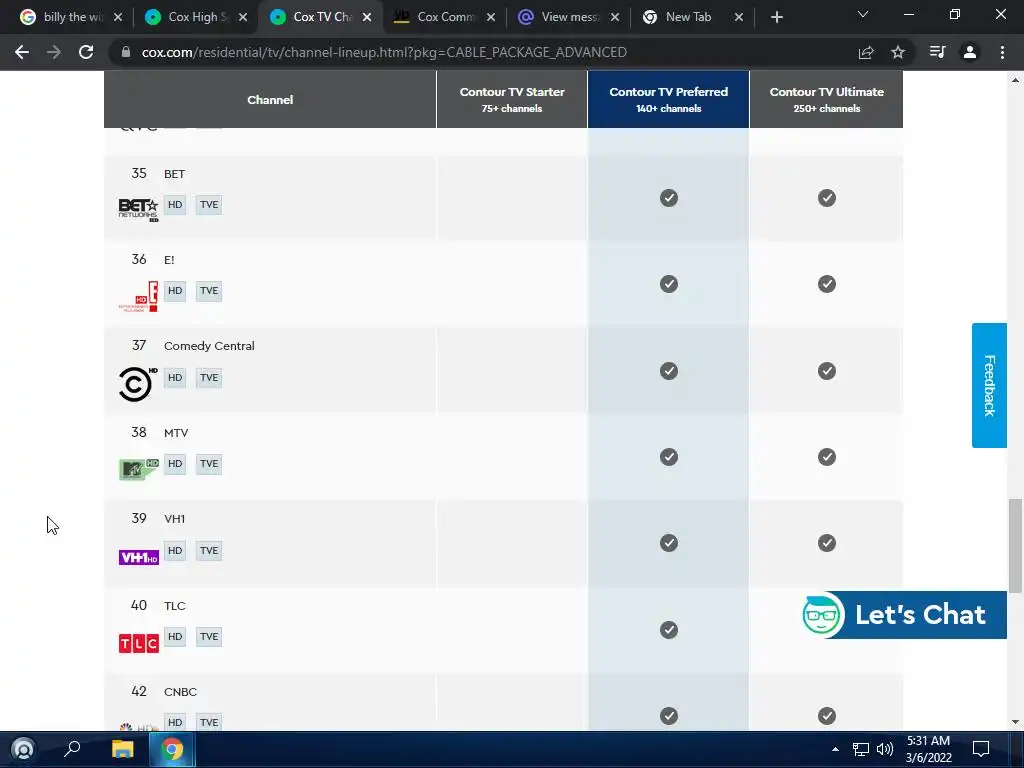Viewport: 1024px width, 768px height.
Task: Open the Let's Chat button
Action: pos(904,615)
